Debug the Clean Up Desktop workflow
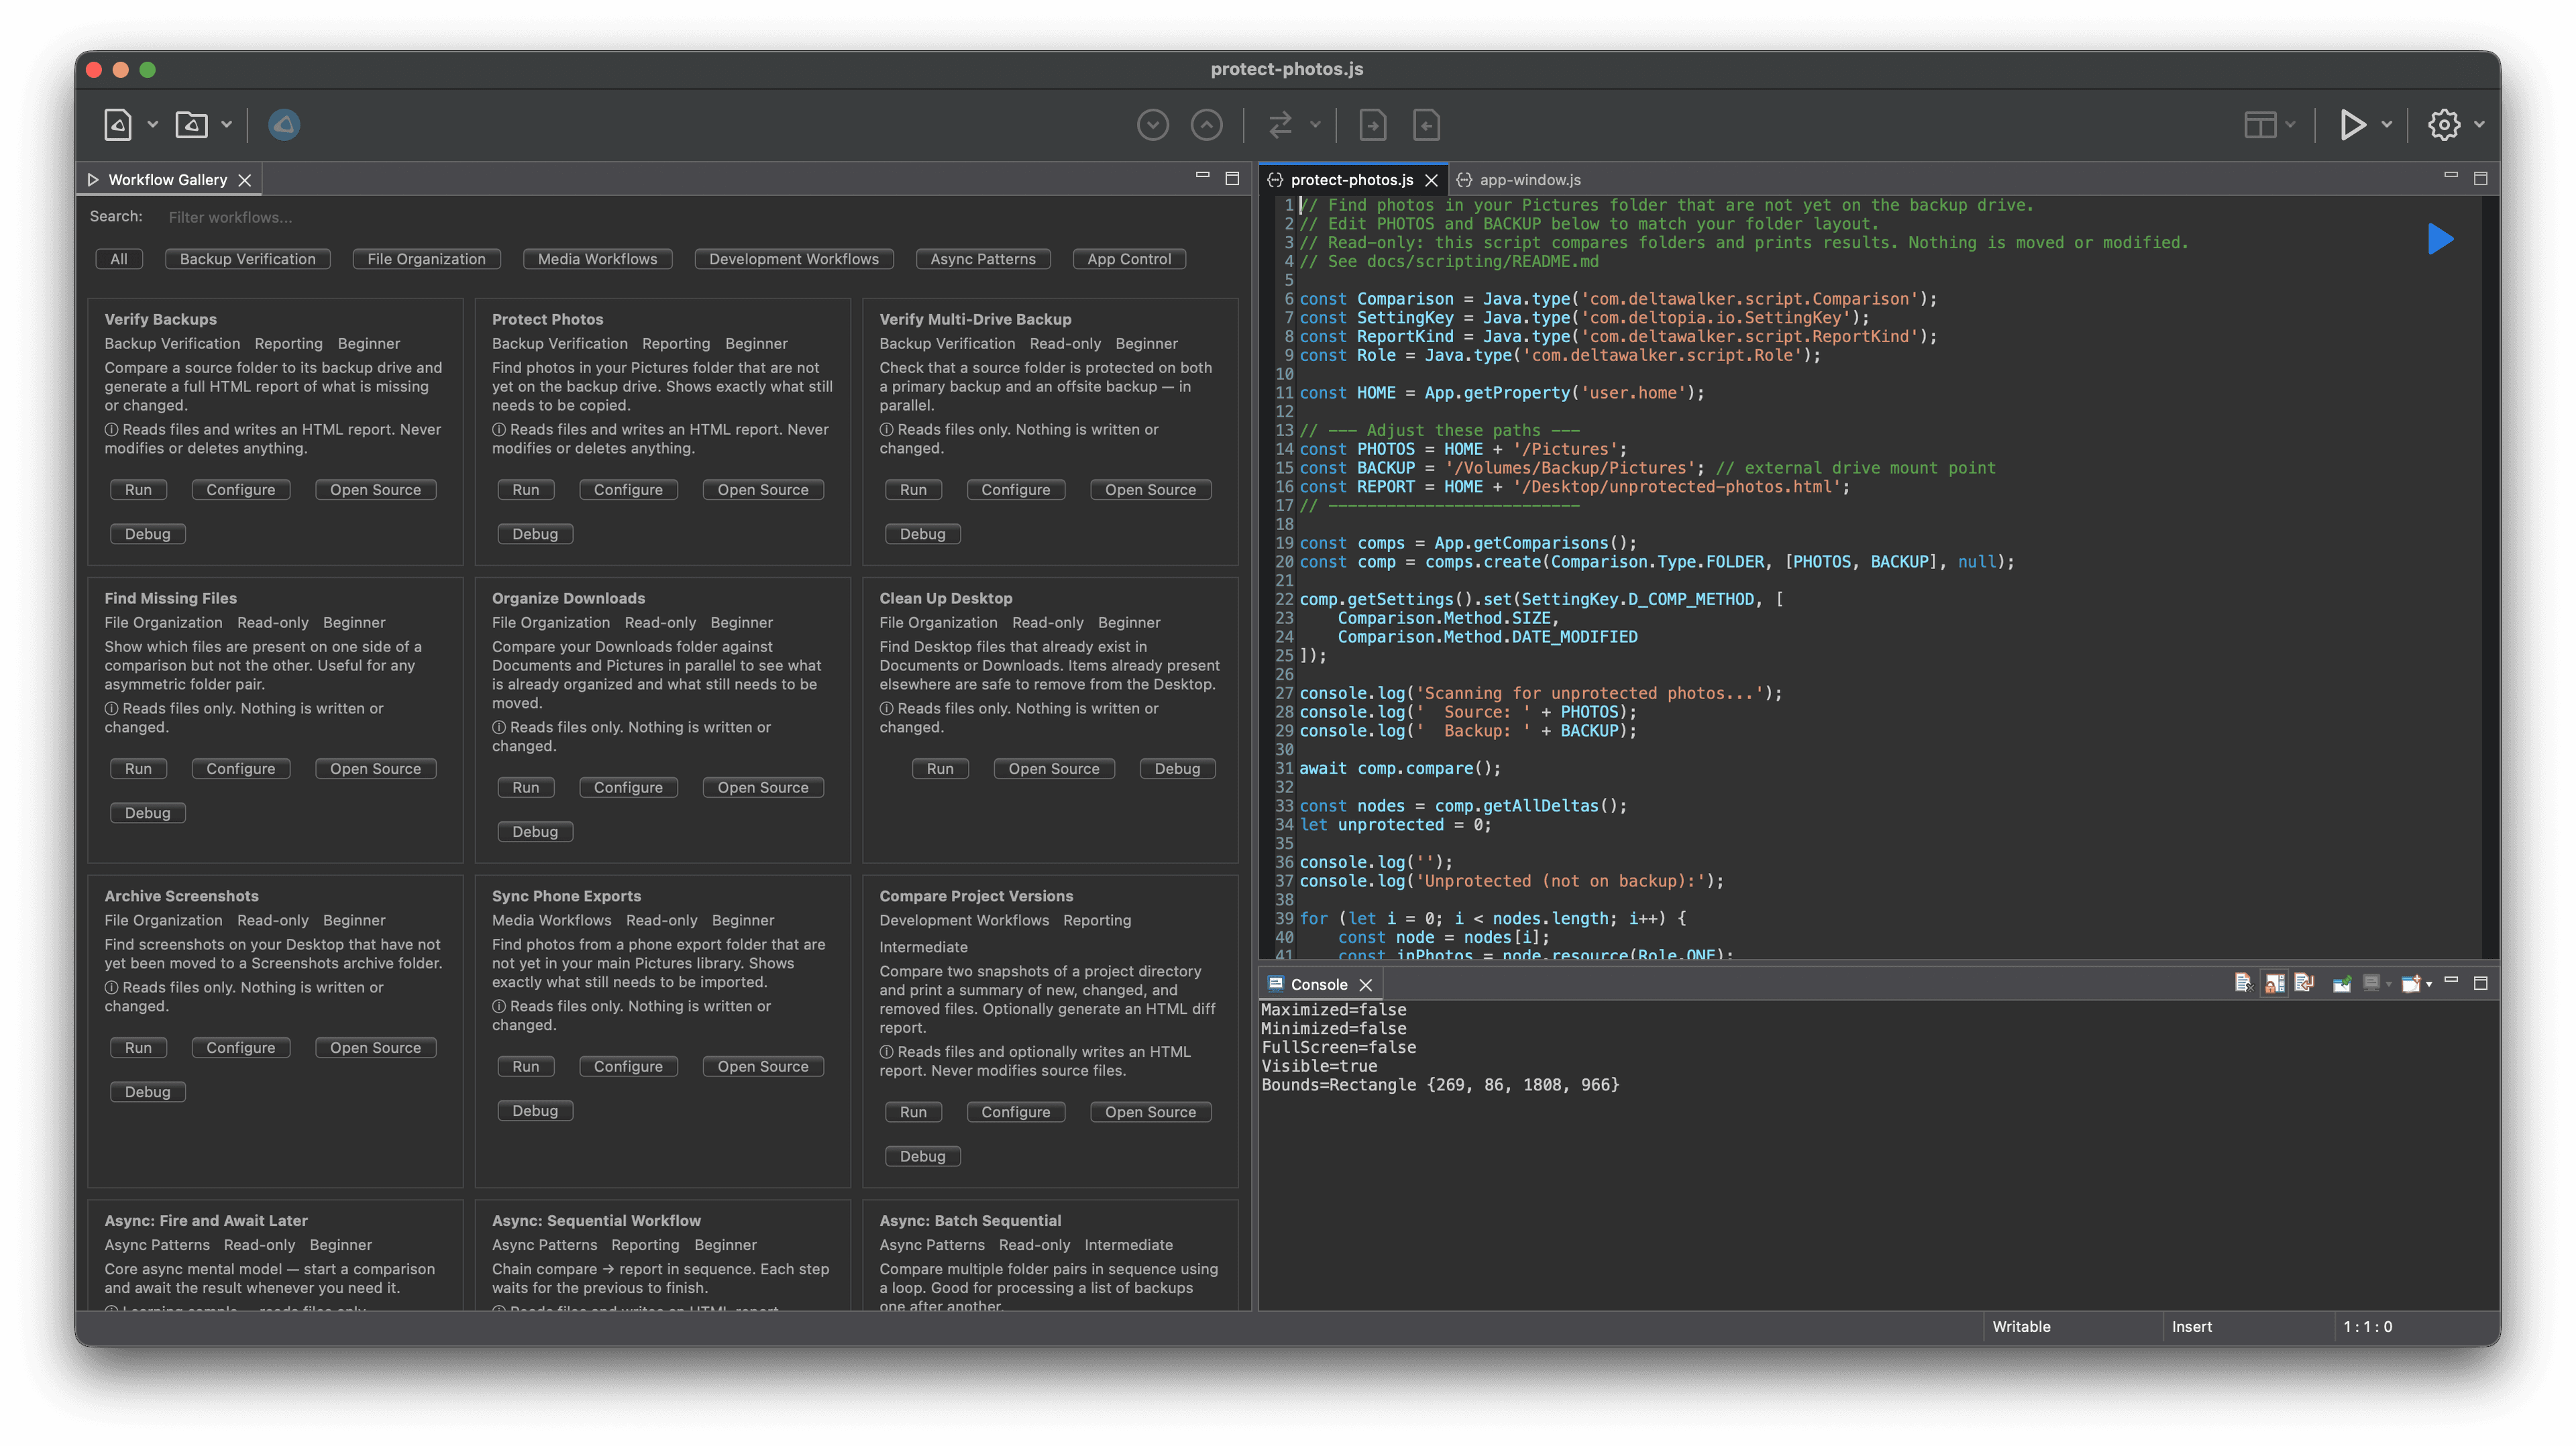This screenshot has width=2576, height=1446. [x=1177, y=769]
